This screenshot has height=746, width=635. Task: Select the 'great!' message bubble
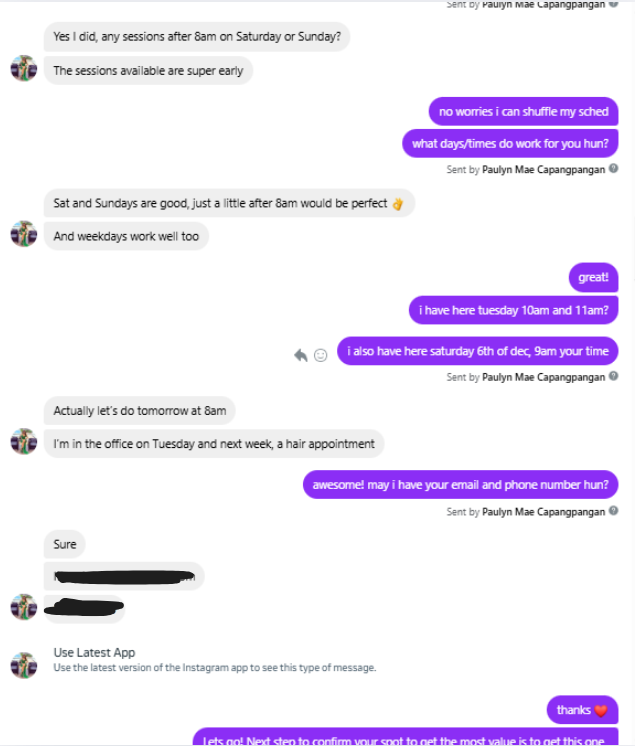pyautogui.click(x=593, y=277)
